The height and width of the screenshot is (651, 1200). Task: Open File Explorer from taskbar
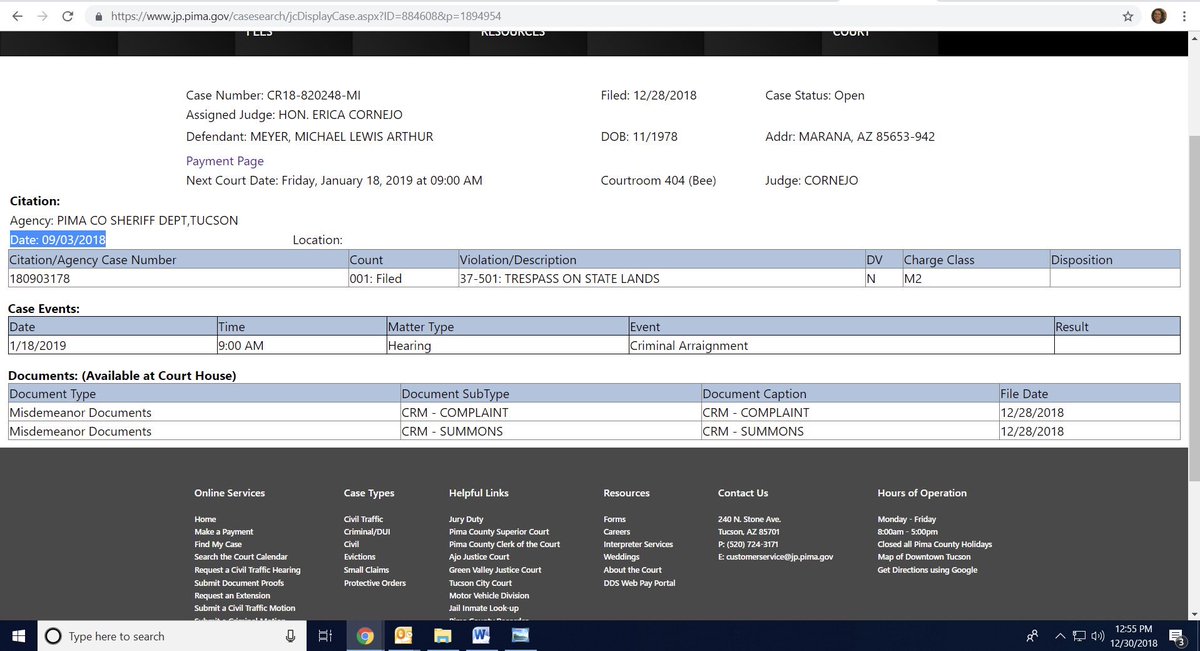[x=443, y=636]
